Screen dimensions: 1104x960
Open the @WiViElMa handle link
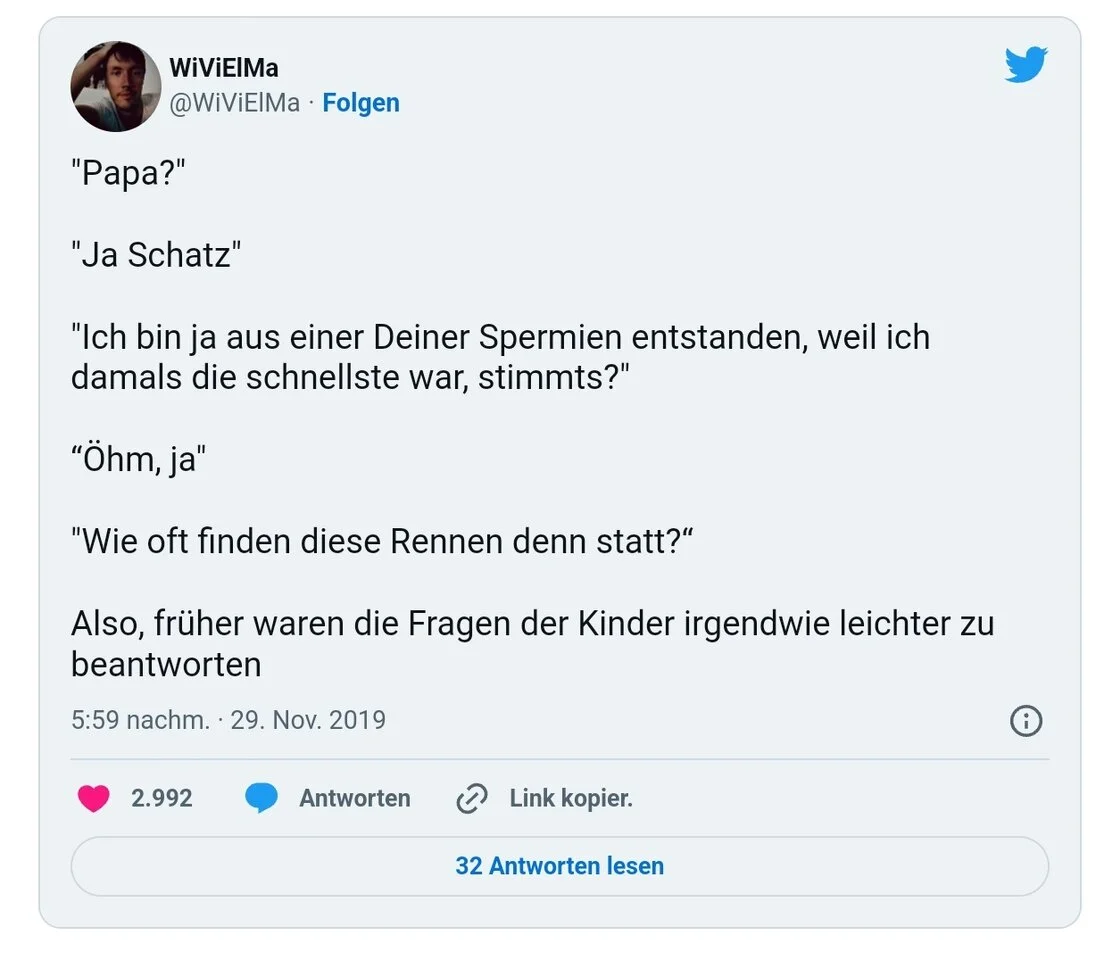pyautogui.click(x=235, y=103)
